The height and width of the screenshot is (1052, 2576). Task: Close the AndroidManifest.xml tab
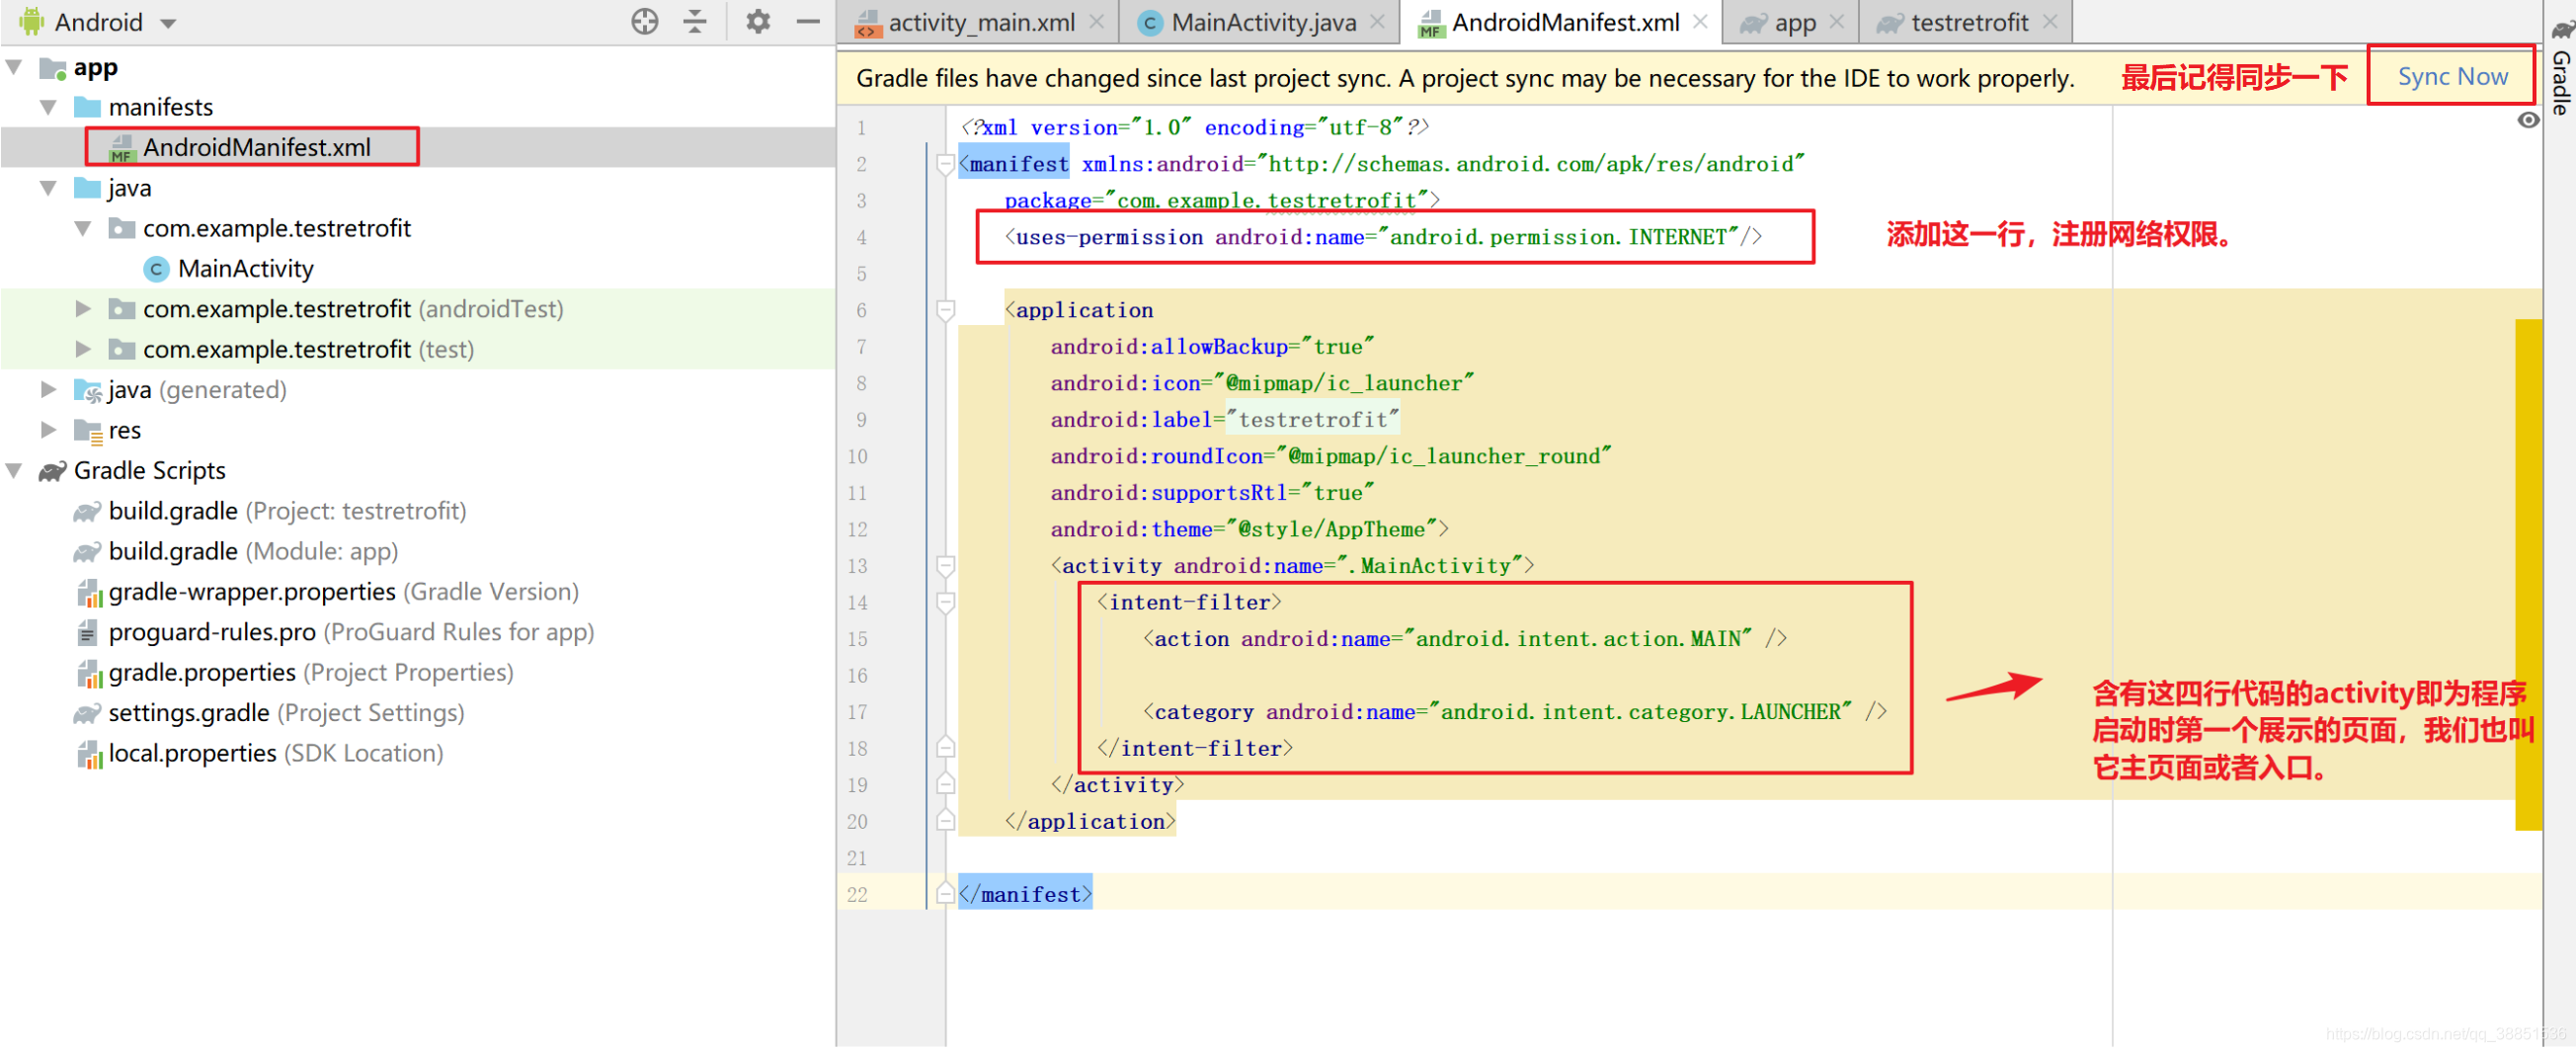pos(1700,21)
